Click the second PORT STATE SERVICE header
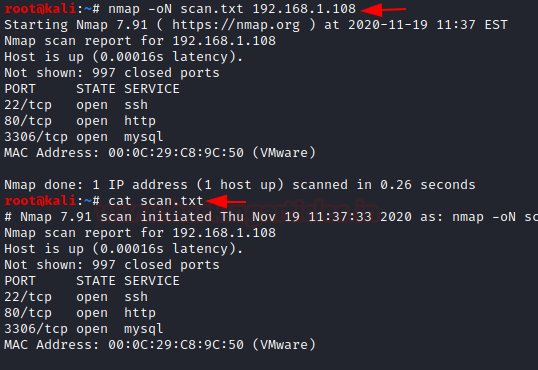 92,281
